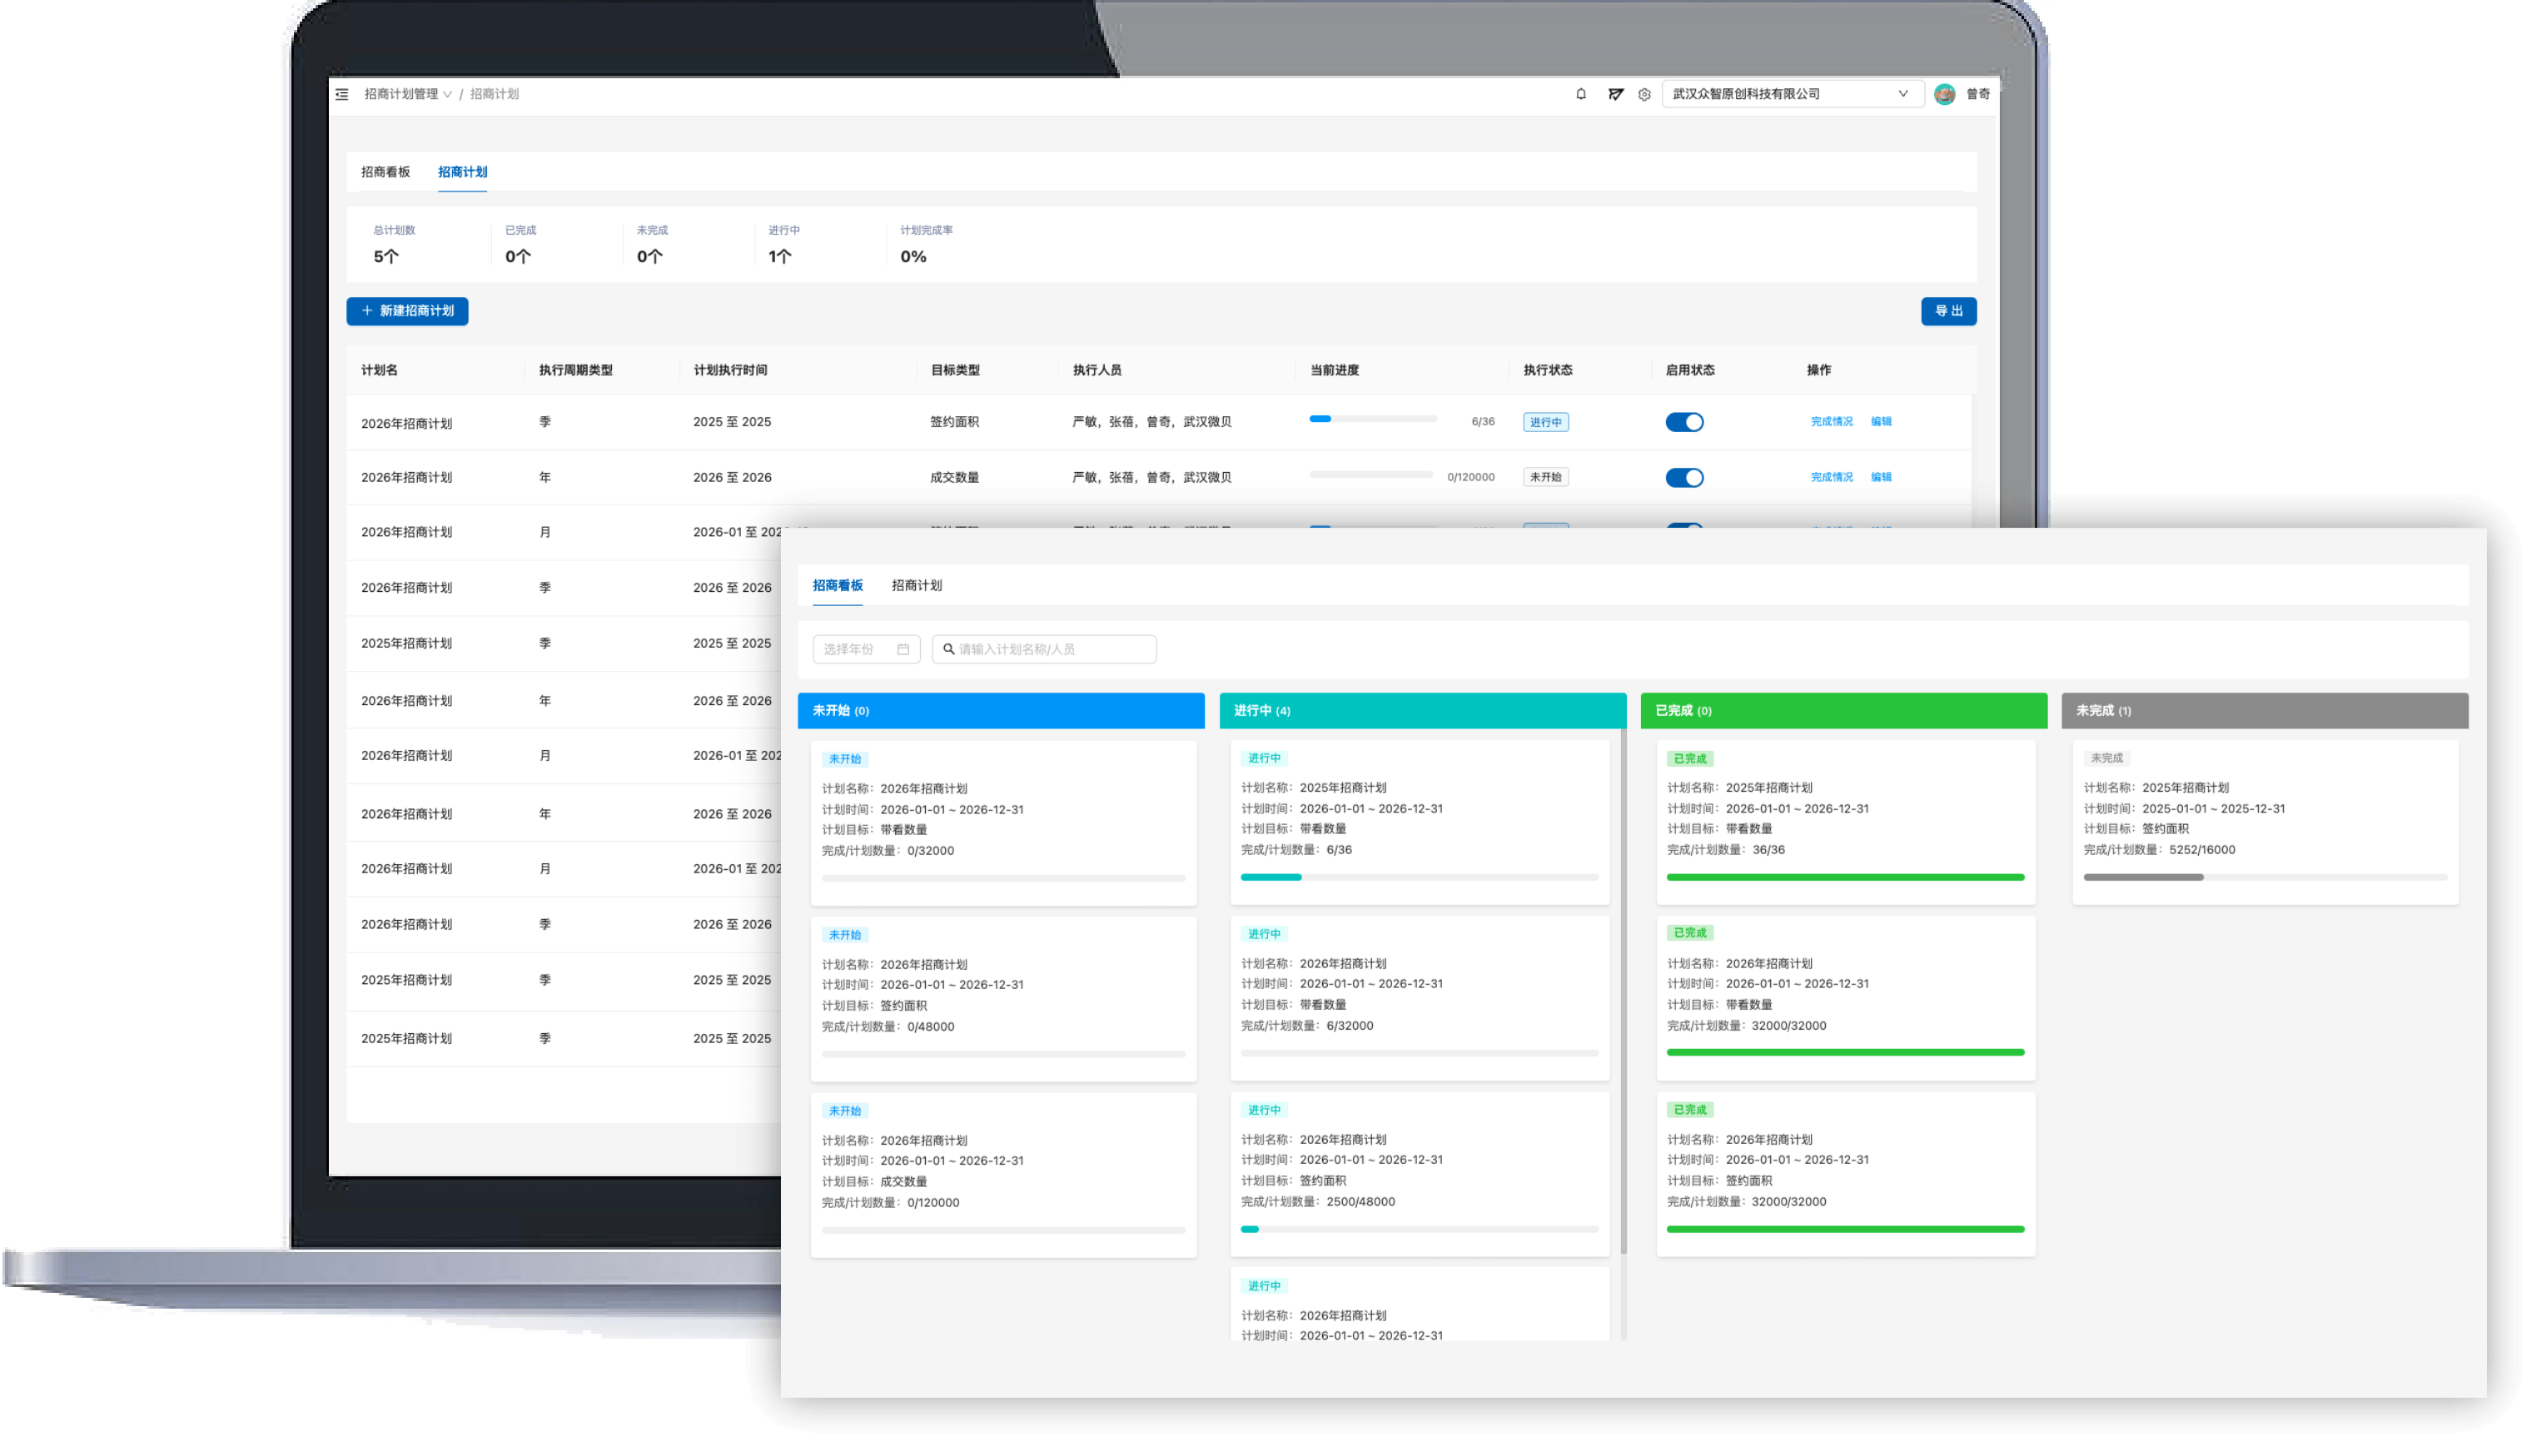Image resolution: width=2546 pixels, height=1456 pixels.
Task: Click the 未开始 status tag in the table
Action: click(x=1545, y=477)
